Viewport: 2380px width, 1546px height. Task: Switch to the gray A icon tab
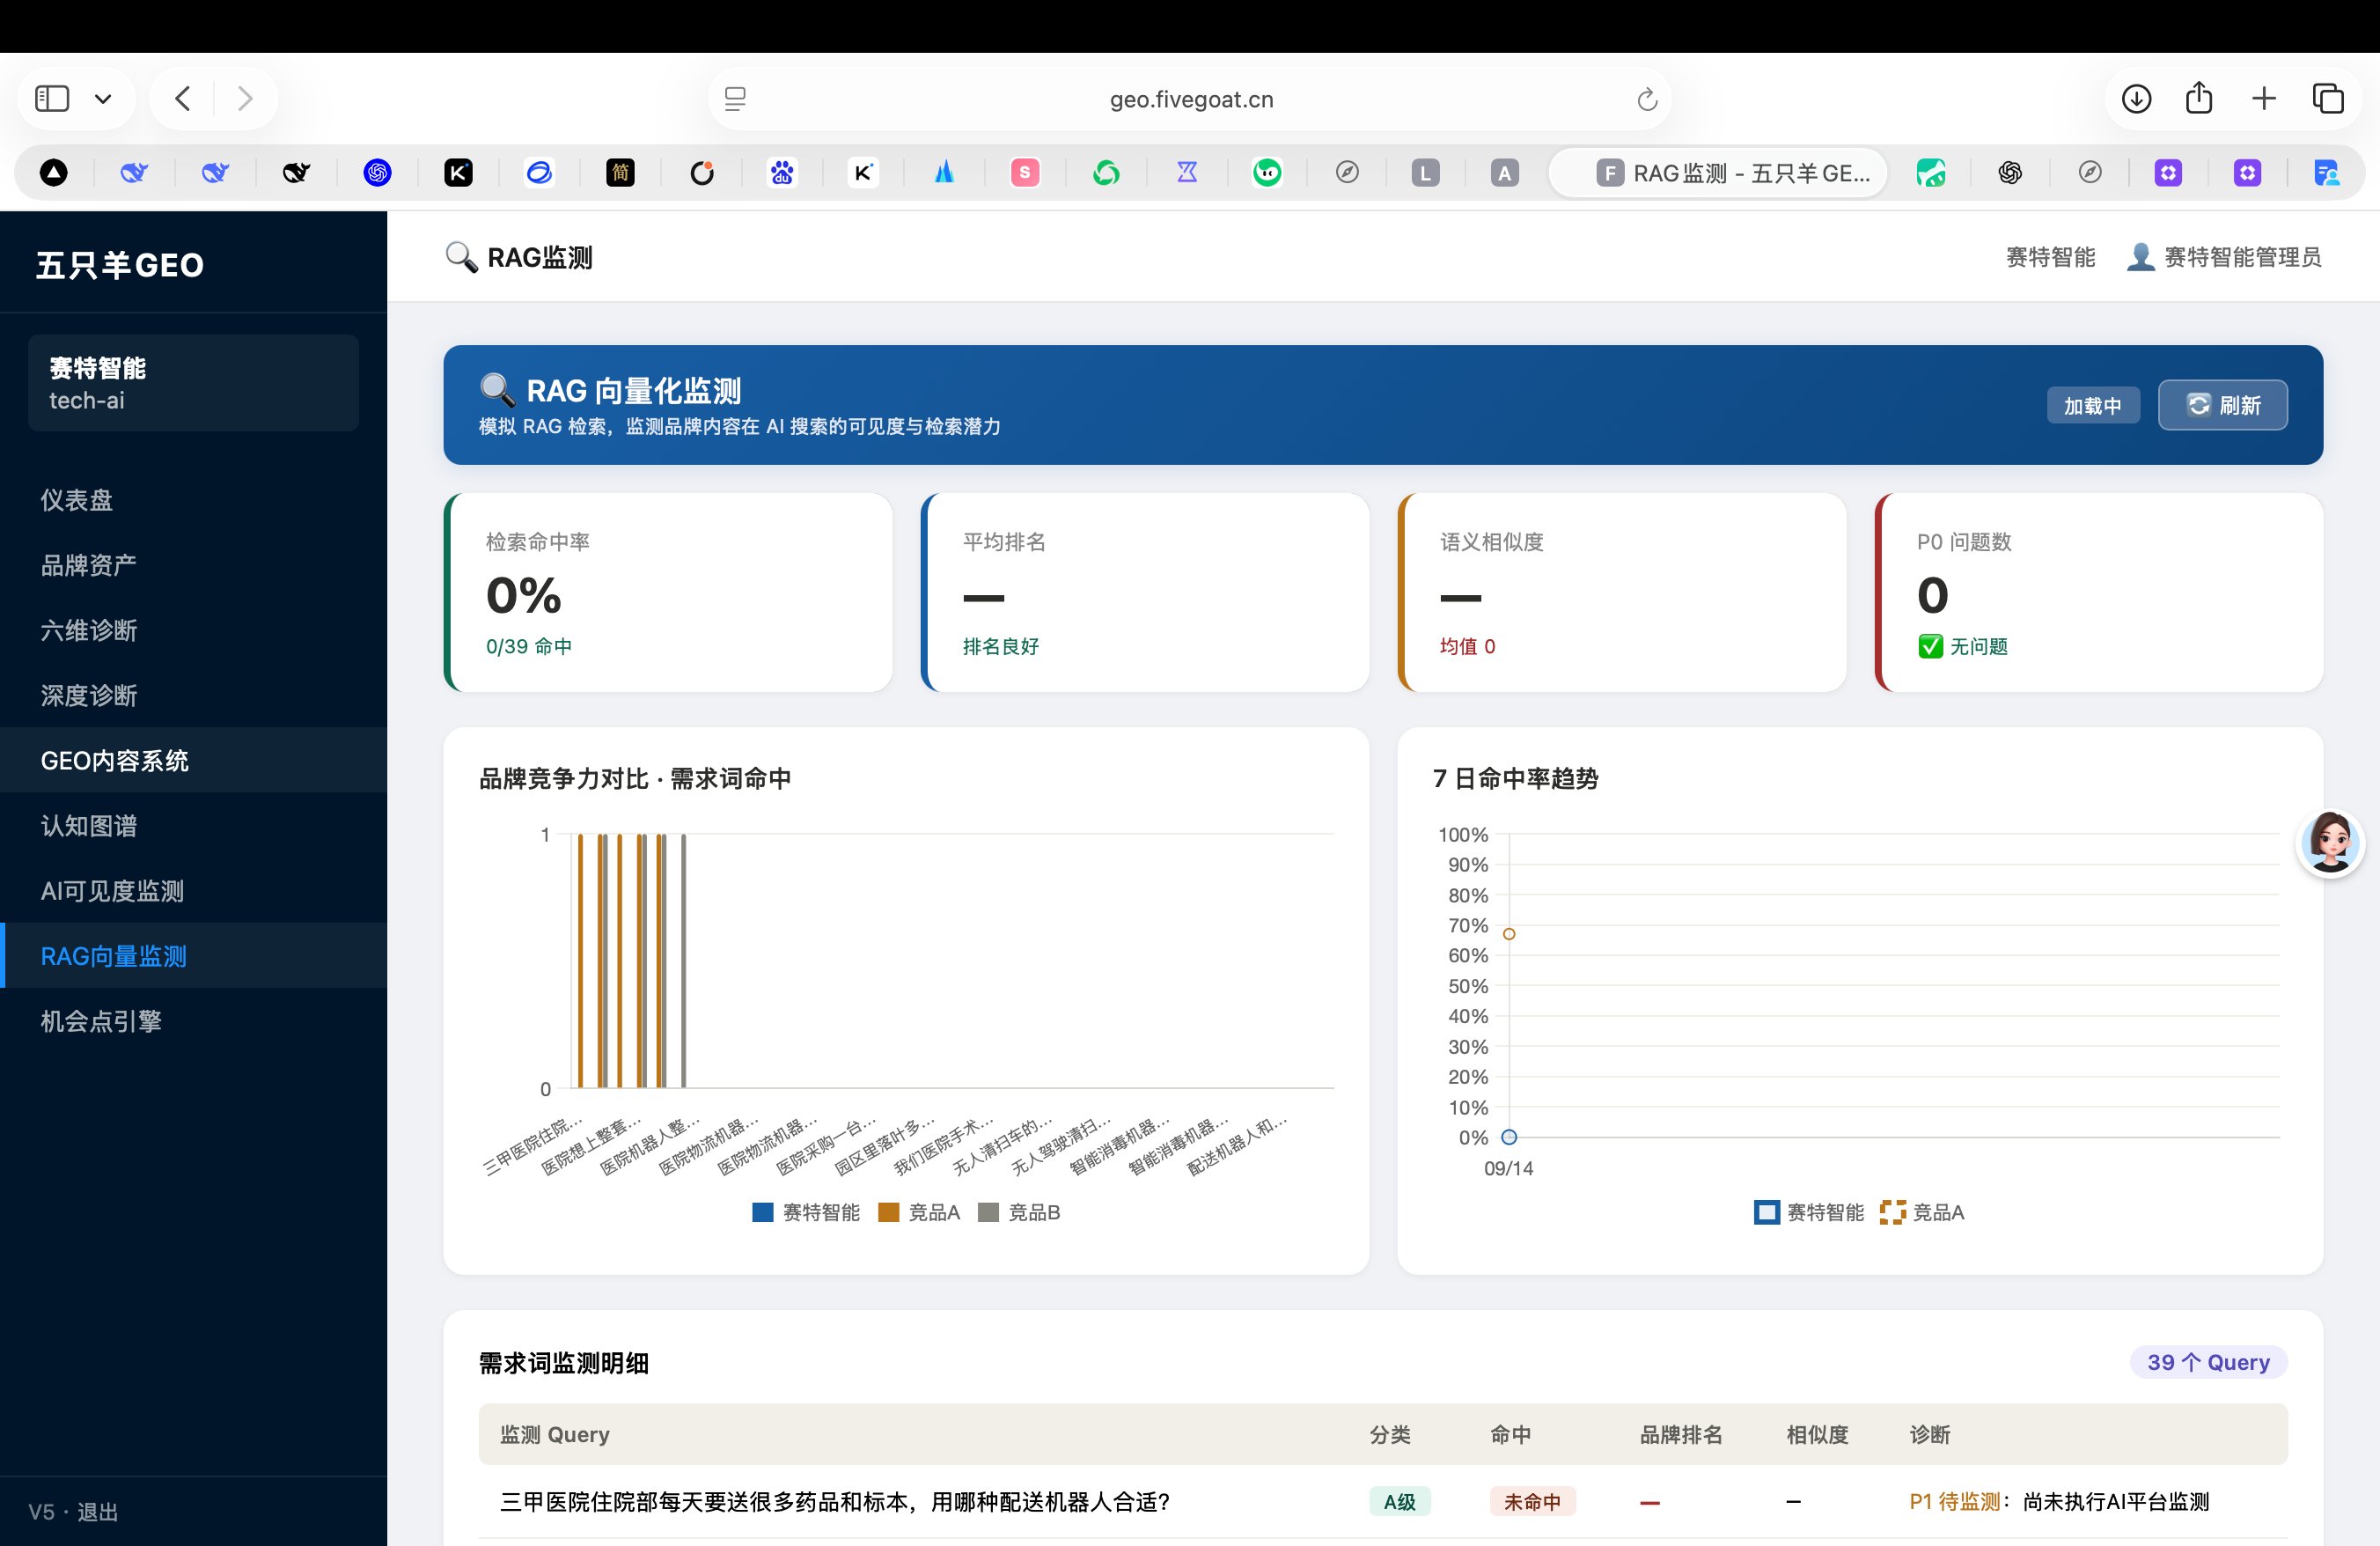tap(1504, 173)
